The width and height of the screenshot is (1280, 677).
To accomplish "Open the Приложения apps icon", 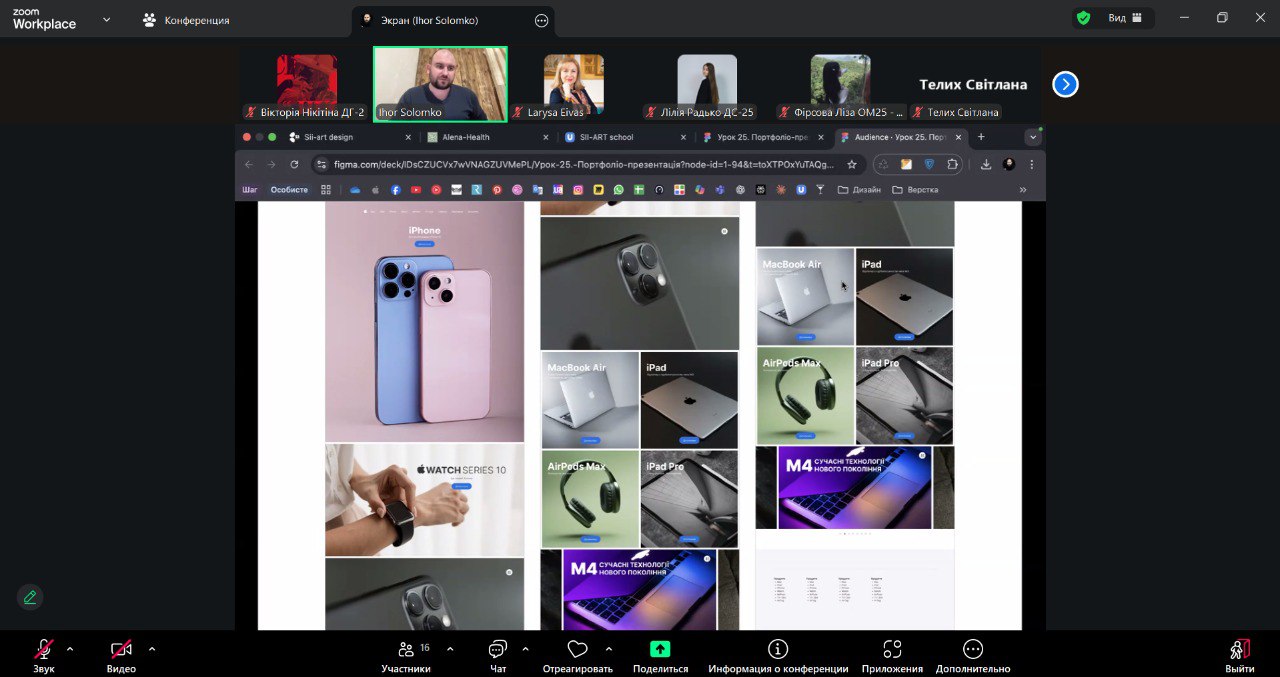I will coord(892,649).
